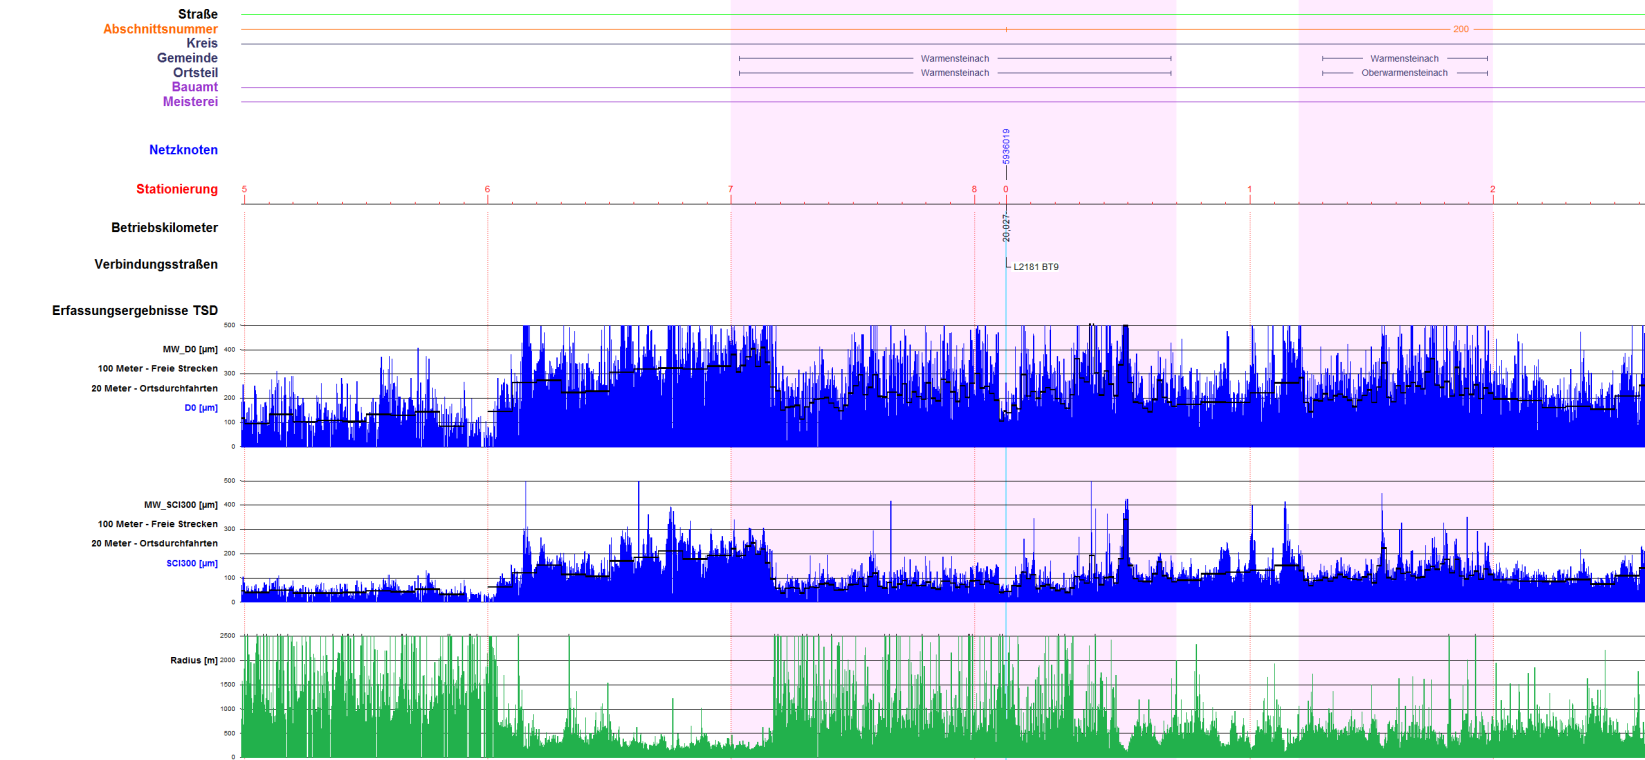Select the Straße row label

(x=197, y=14)
